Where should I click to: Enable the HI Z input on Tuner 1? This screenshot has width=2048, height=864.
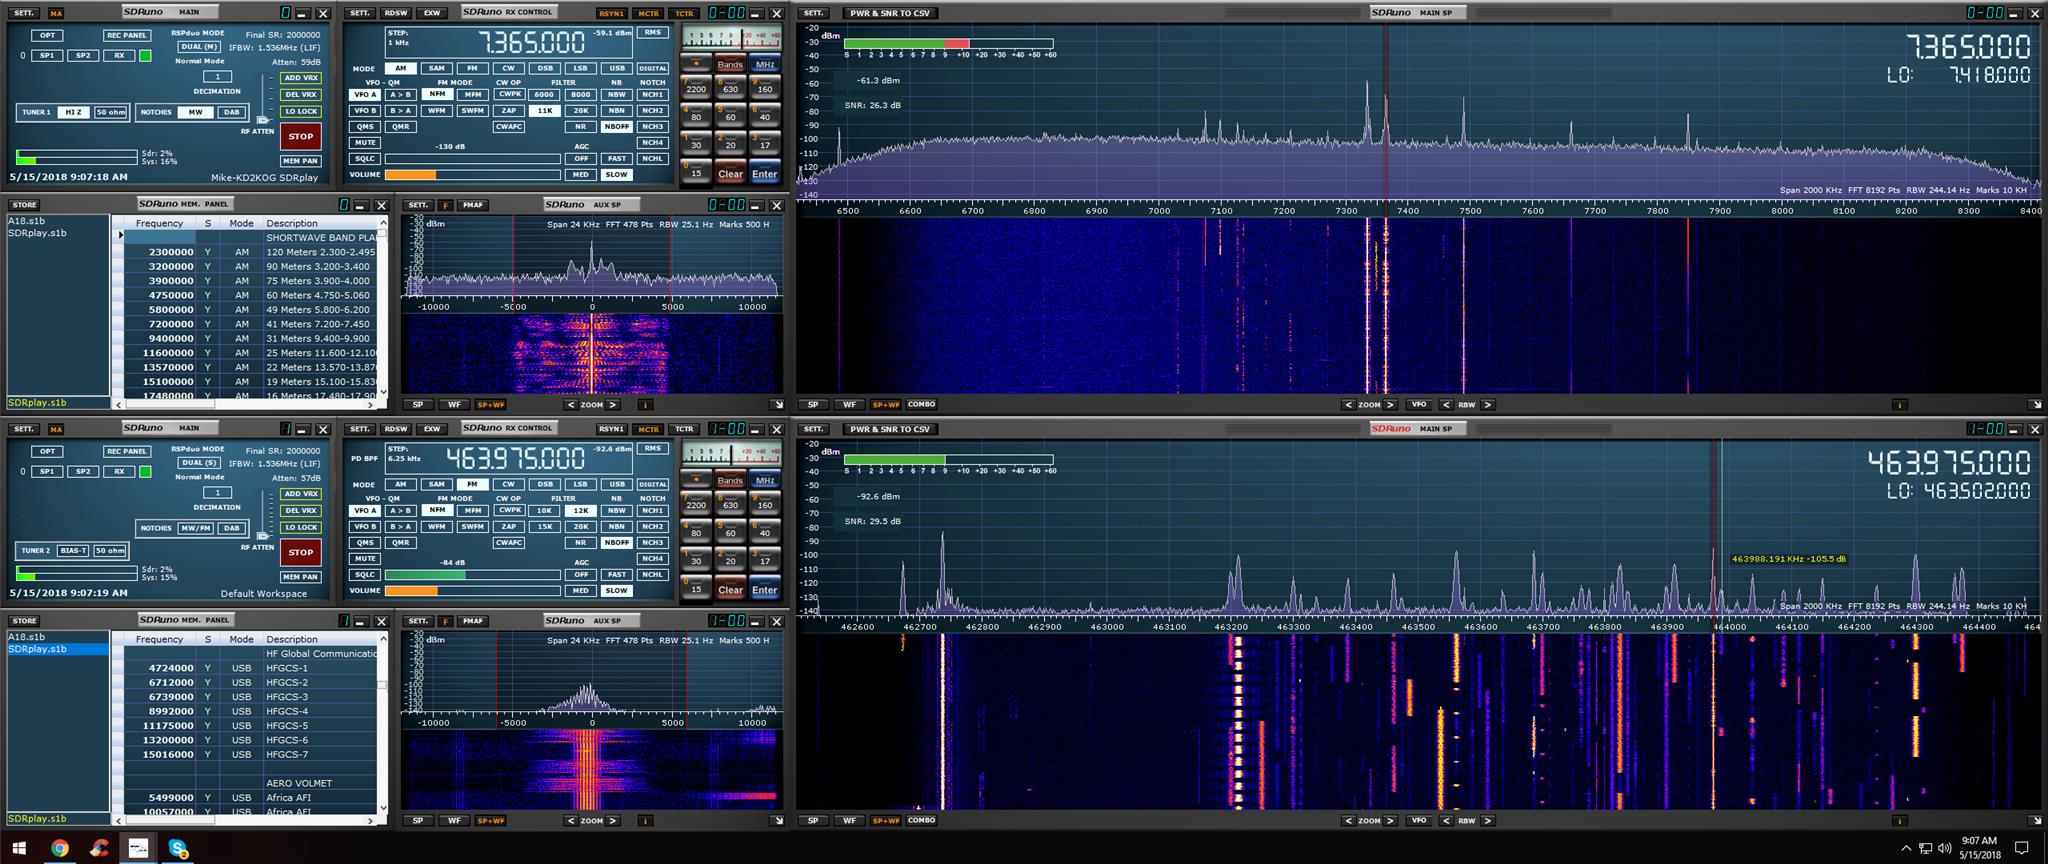[74, 112]
